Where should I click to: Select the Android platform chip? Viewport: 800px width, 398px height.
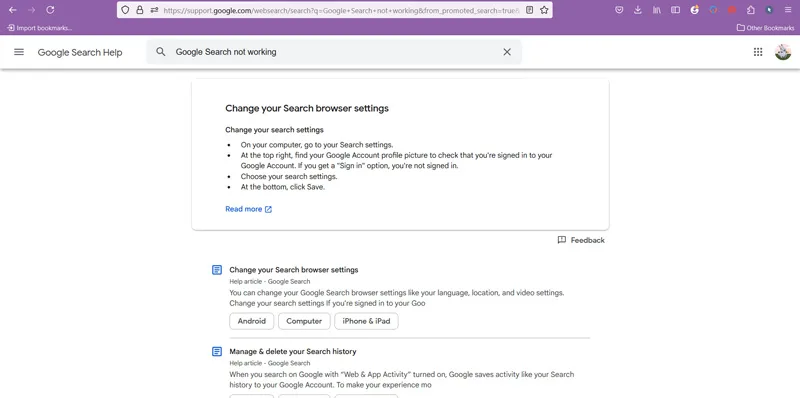252,321
